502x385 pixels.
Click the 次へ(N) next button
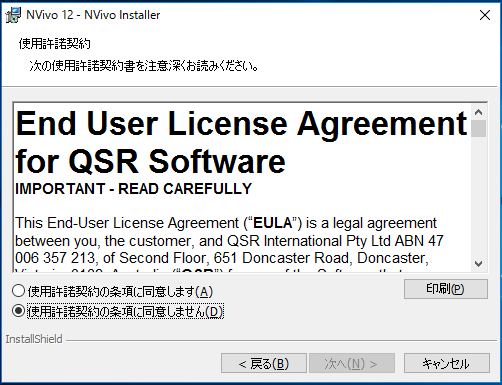pyautogui.click(x=352, y=363)
